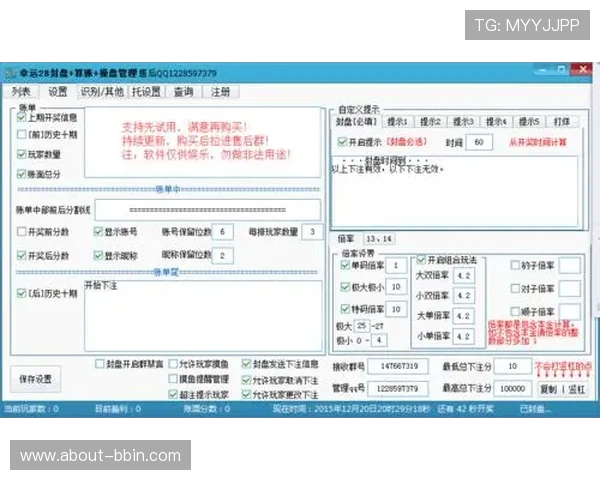Toggle the 封盘发送下注信息 checkbox
Image resolution: width=600 pixels, height=480 pixels.
[x=246, y=364]
